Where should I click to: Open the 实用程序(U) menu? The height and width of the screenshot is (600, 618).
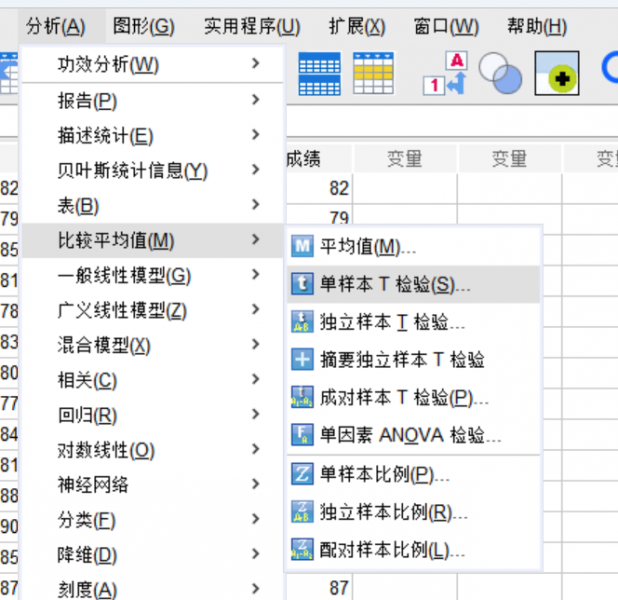coord(252,27)
